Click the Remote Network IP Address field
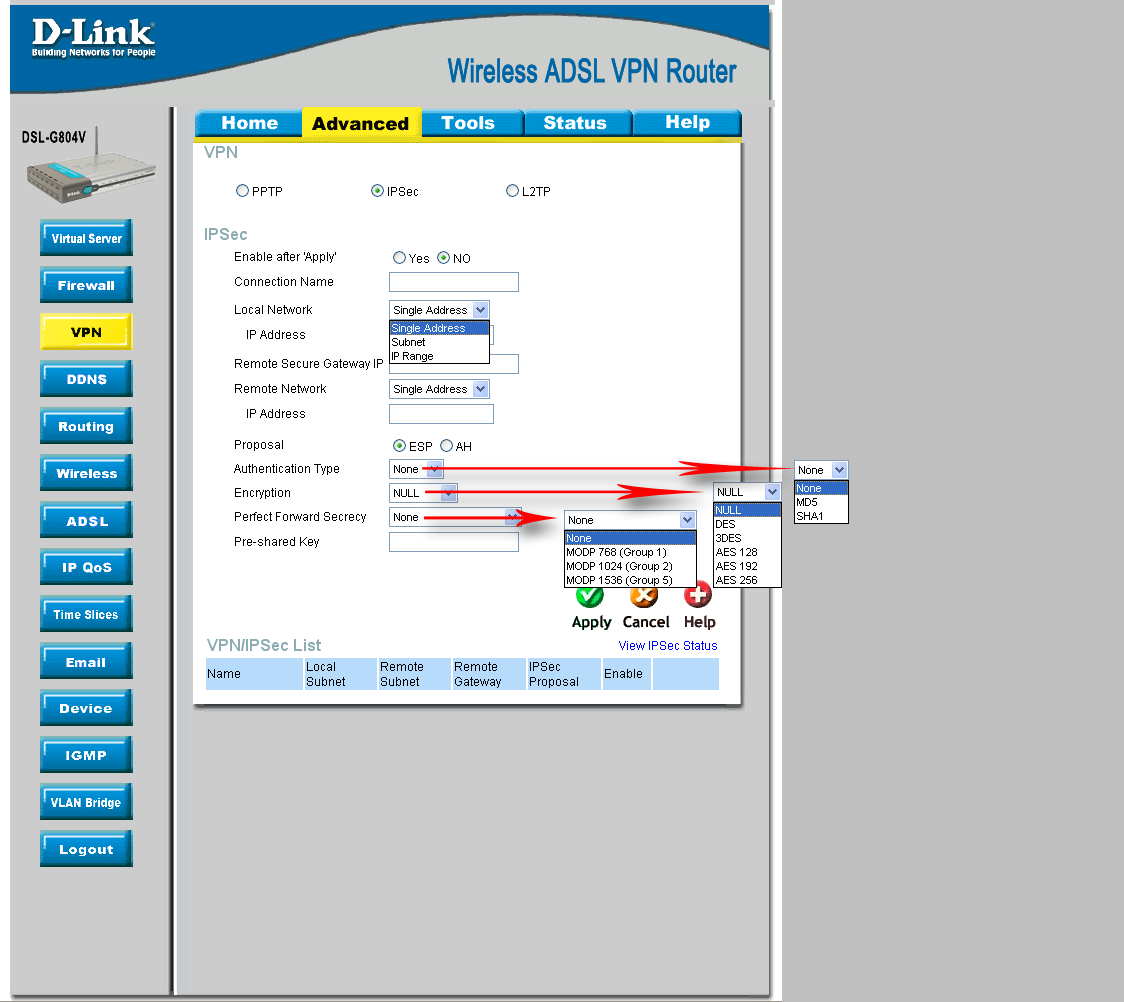 [x=442, y=414]
